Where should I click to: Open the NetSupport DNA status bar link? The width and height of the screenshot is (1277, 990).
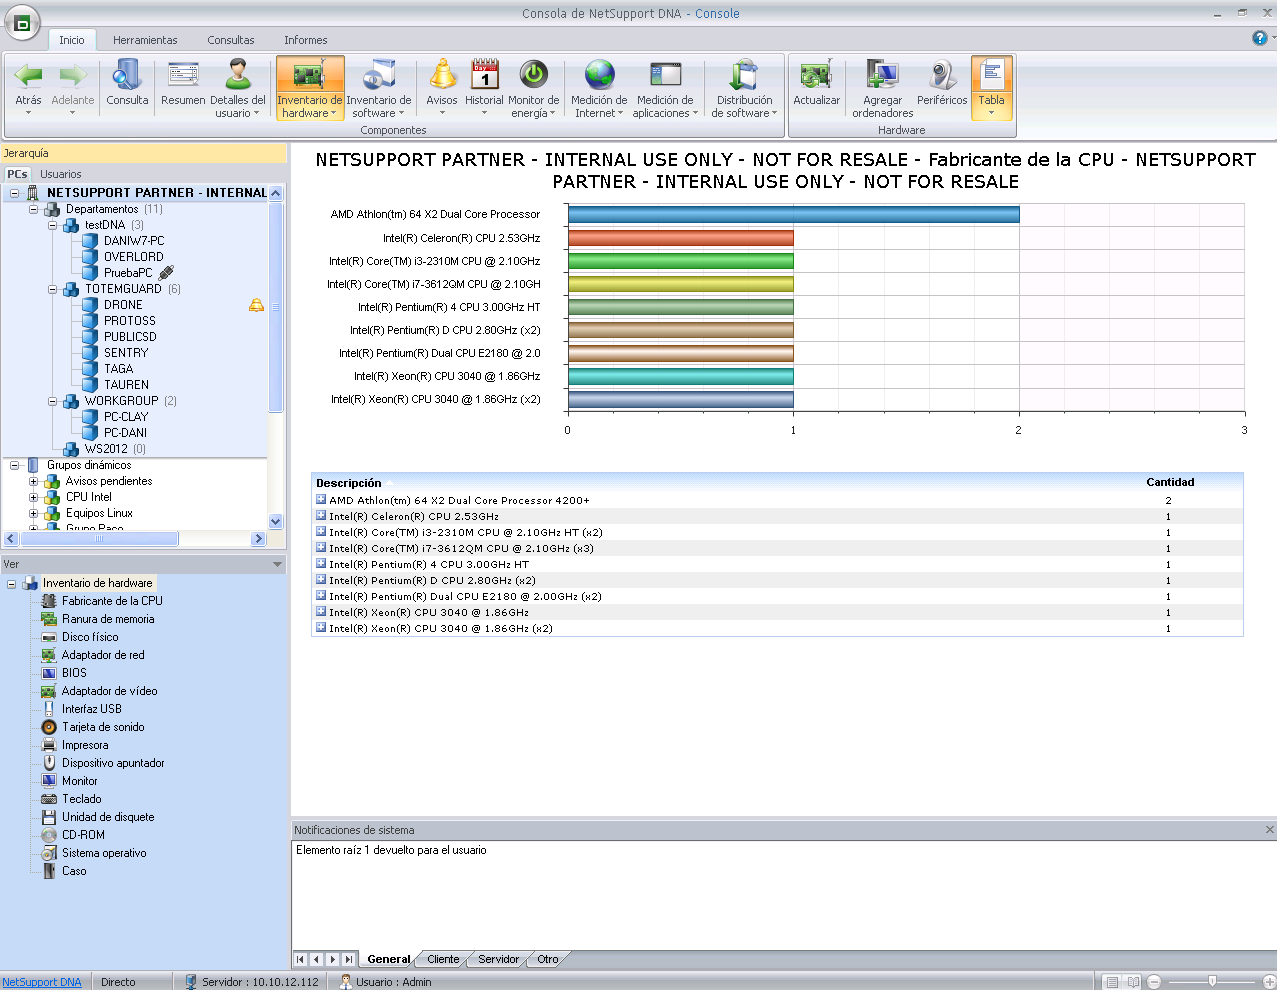point(42,982)
